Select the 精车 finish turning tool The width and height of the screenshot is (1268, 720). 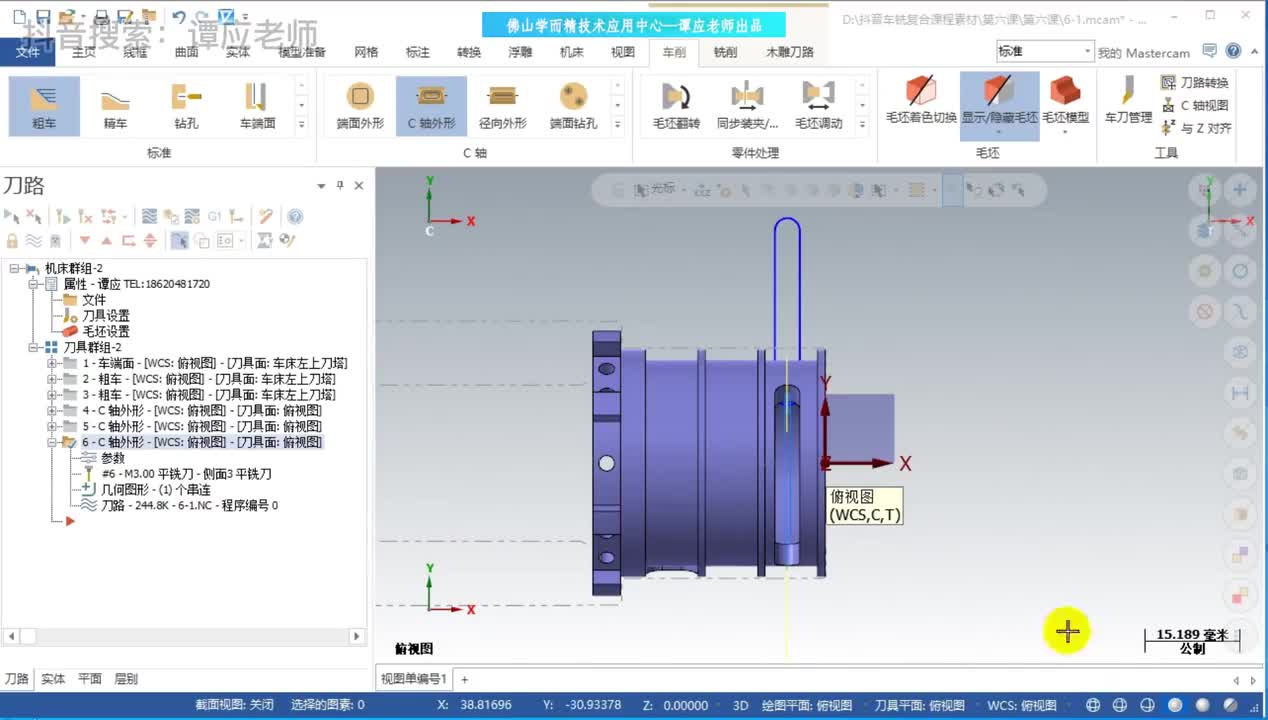coord(115,106)
